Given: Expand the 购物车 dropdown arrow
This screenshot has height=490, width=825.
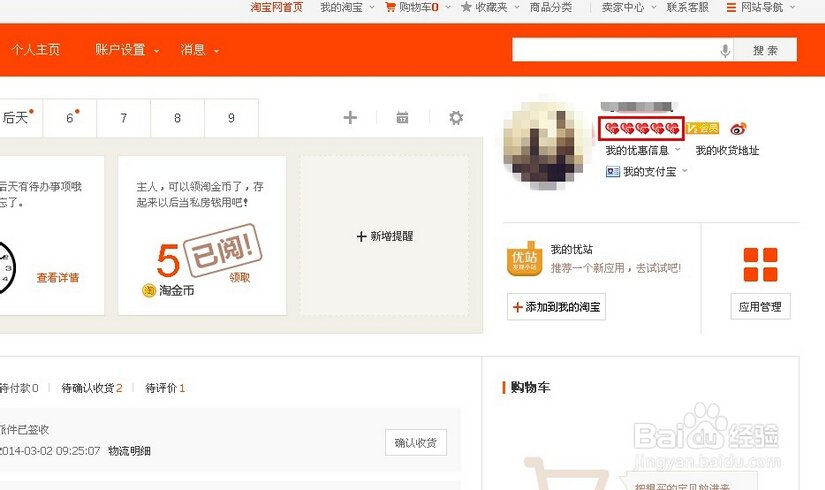Looking at the screenshot, I should (x=448, y=7).
